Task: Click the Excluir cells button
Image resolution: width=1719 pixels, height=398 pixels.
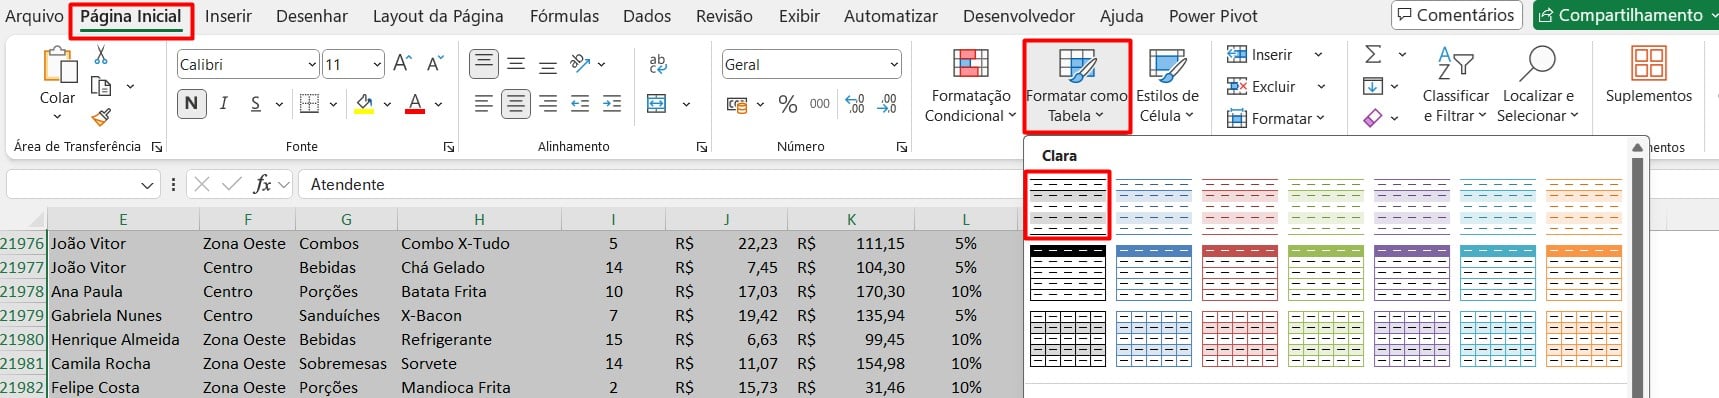Action: click(x=1261, y=86)
